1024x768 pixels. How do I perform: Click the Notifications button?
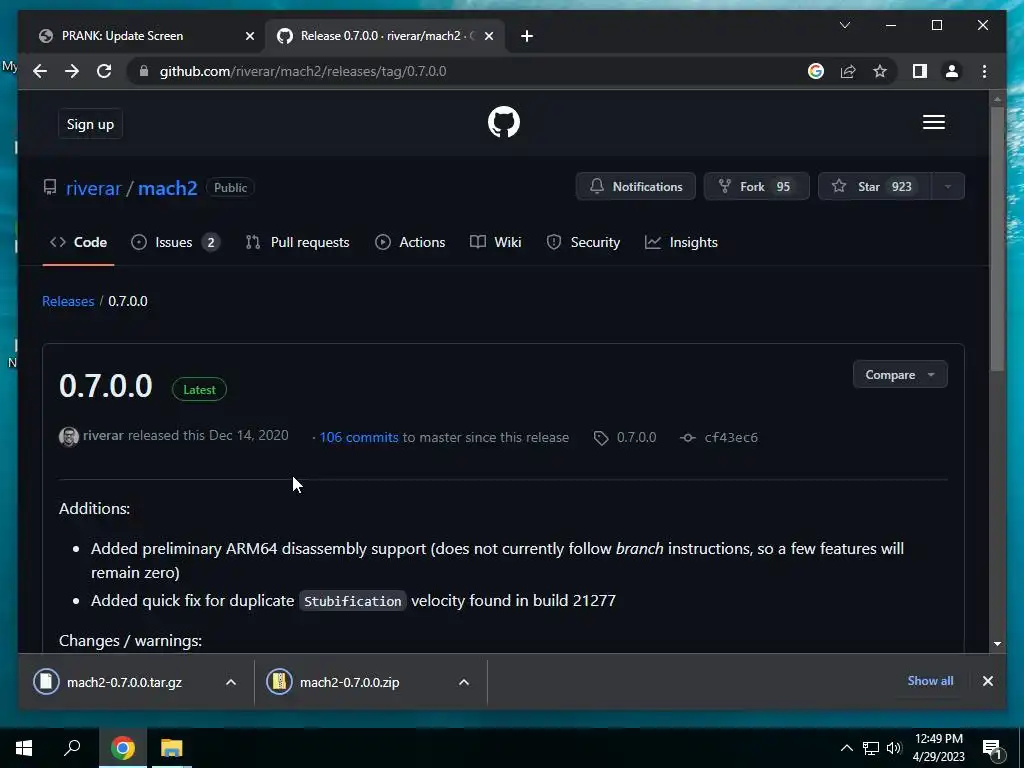tap(635, 187)
